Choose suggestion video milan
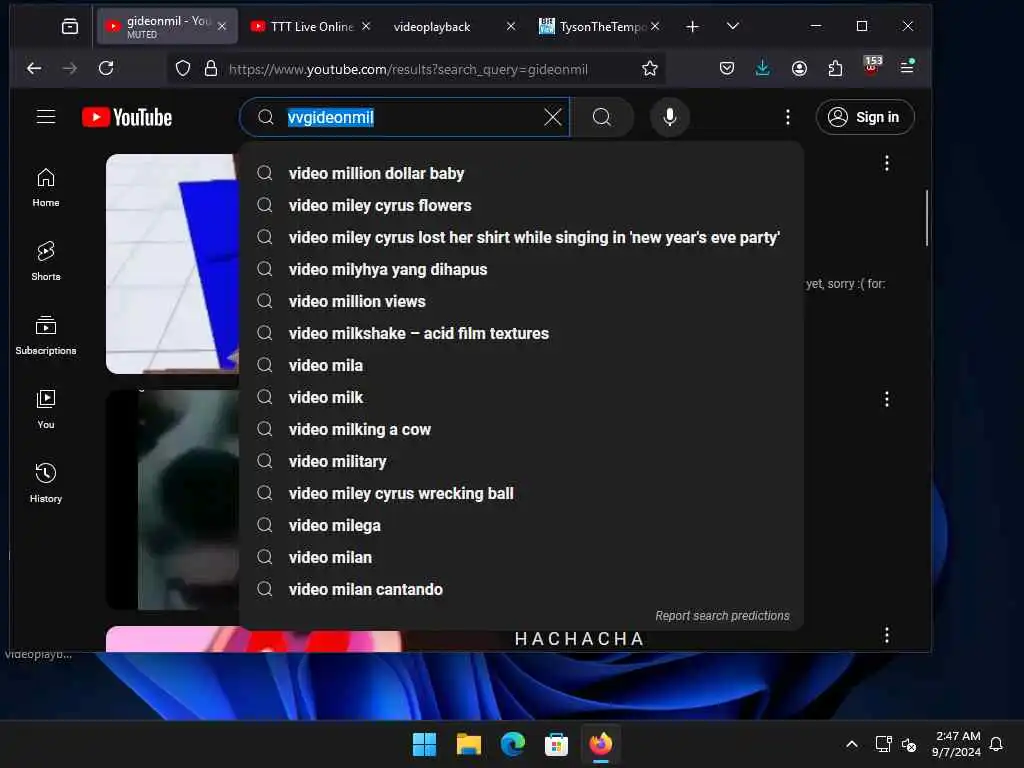The height and width of the screenshot is (768, 1024). [x=521, y=557]
